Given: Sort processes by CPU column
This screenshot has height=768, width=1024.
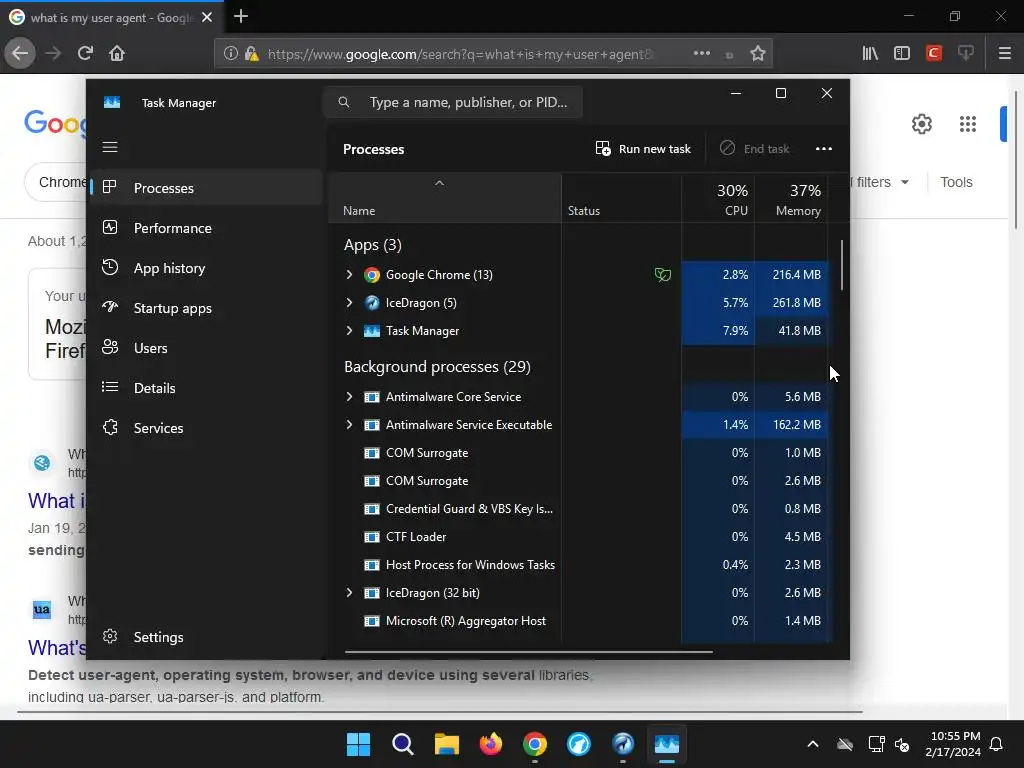Looking at the screenshot, I should [x=718, y=199].
